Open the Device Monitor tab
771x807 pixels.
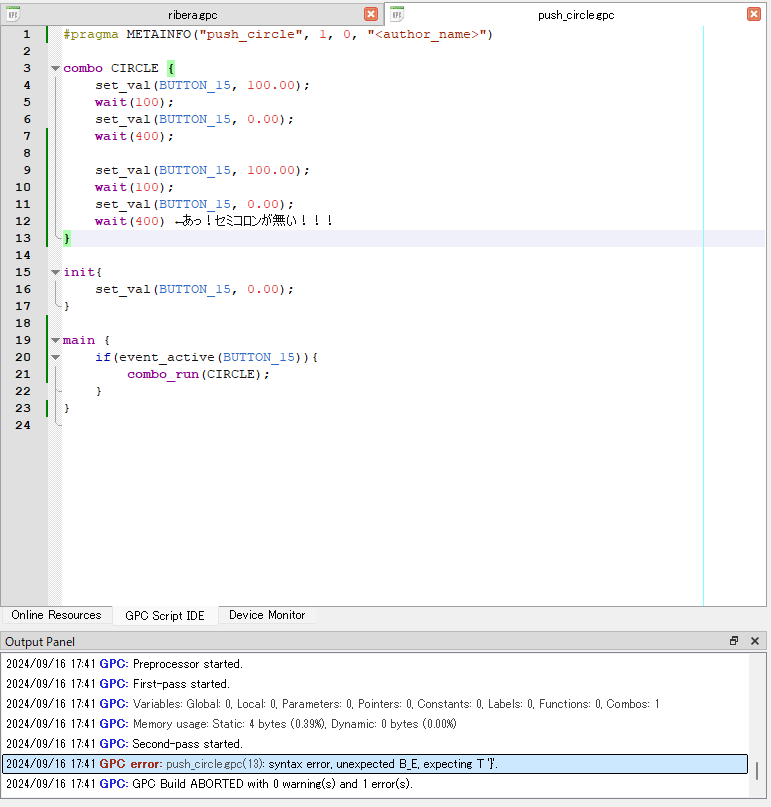coord(267,615)
